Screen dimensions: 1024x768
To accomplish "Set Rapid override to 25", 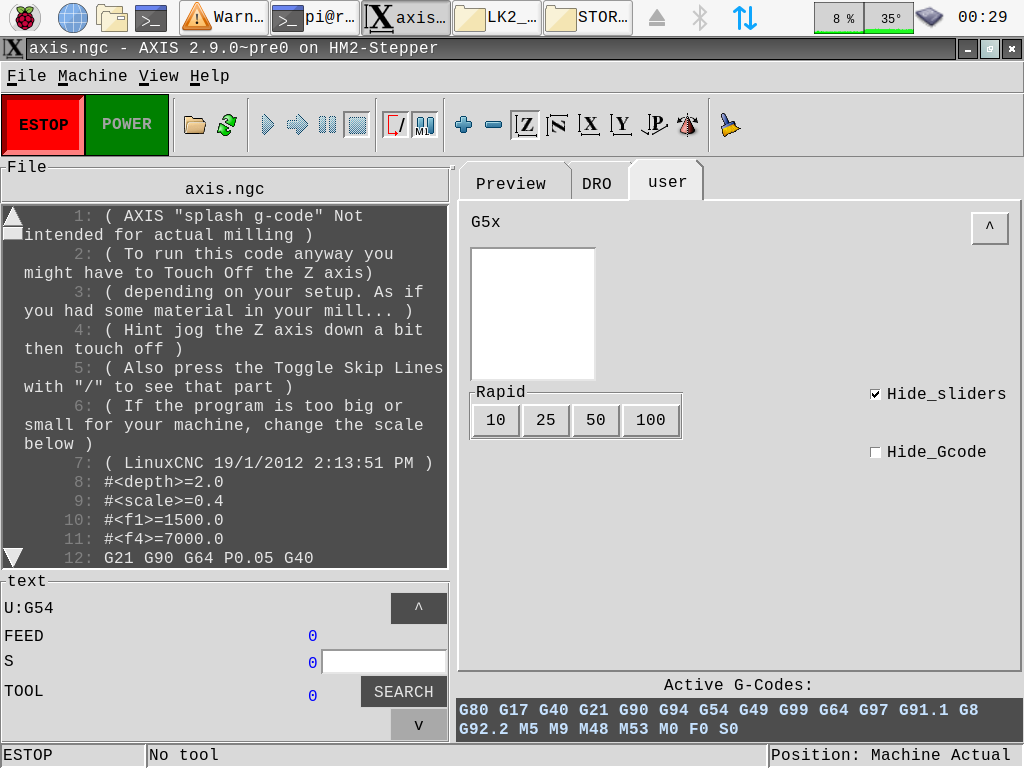I will coord(545,420).
